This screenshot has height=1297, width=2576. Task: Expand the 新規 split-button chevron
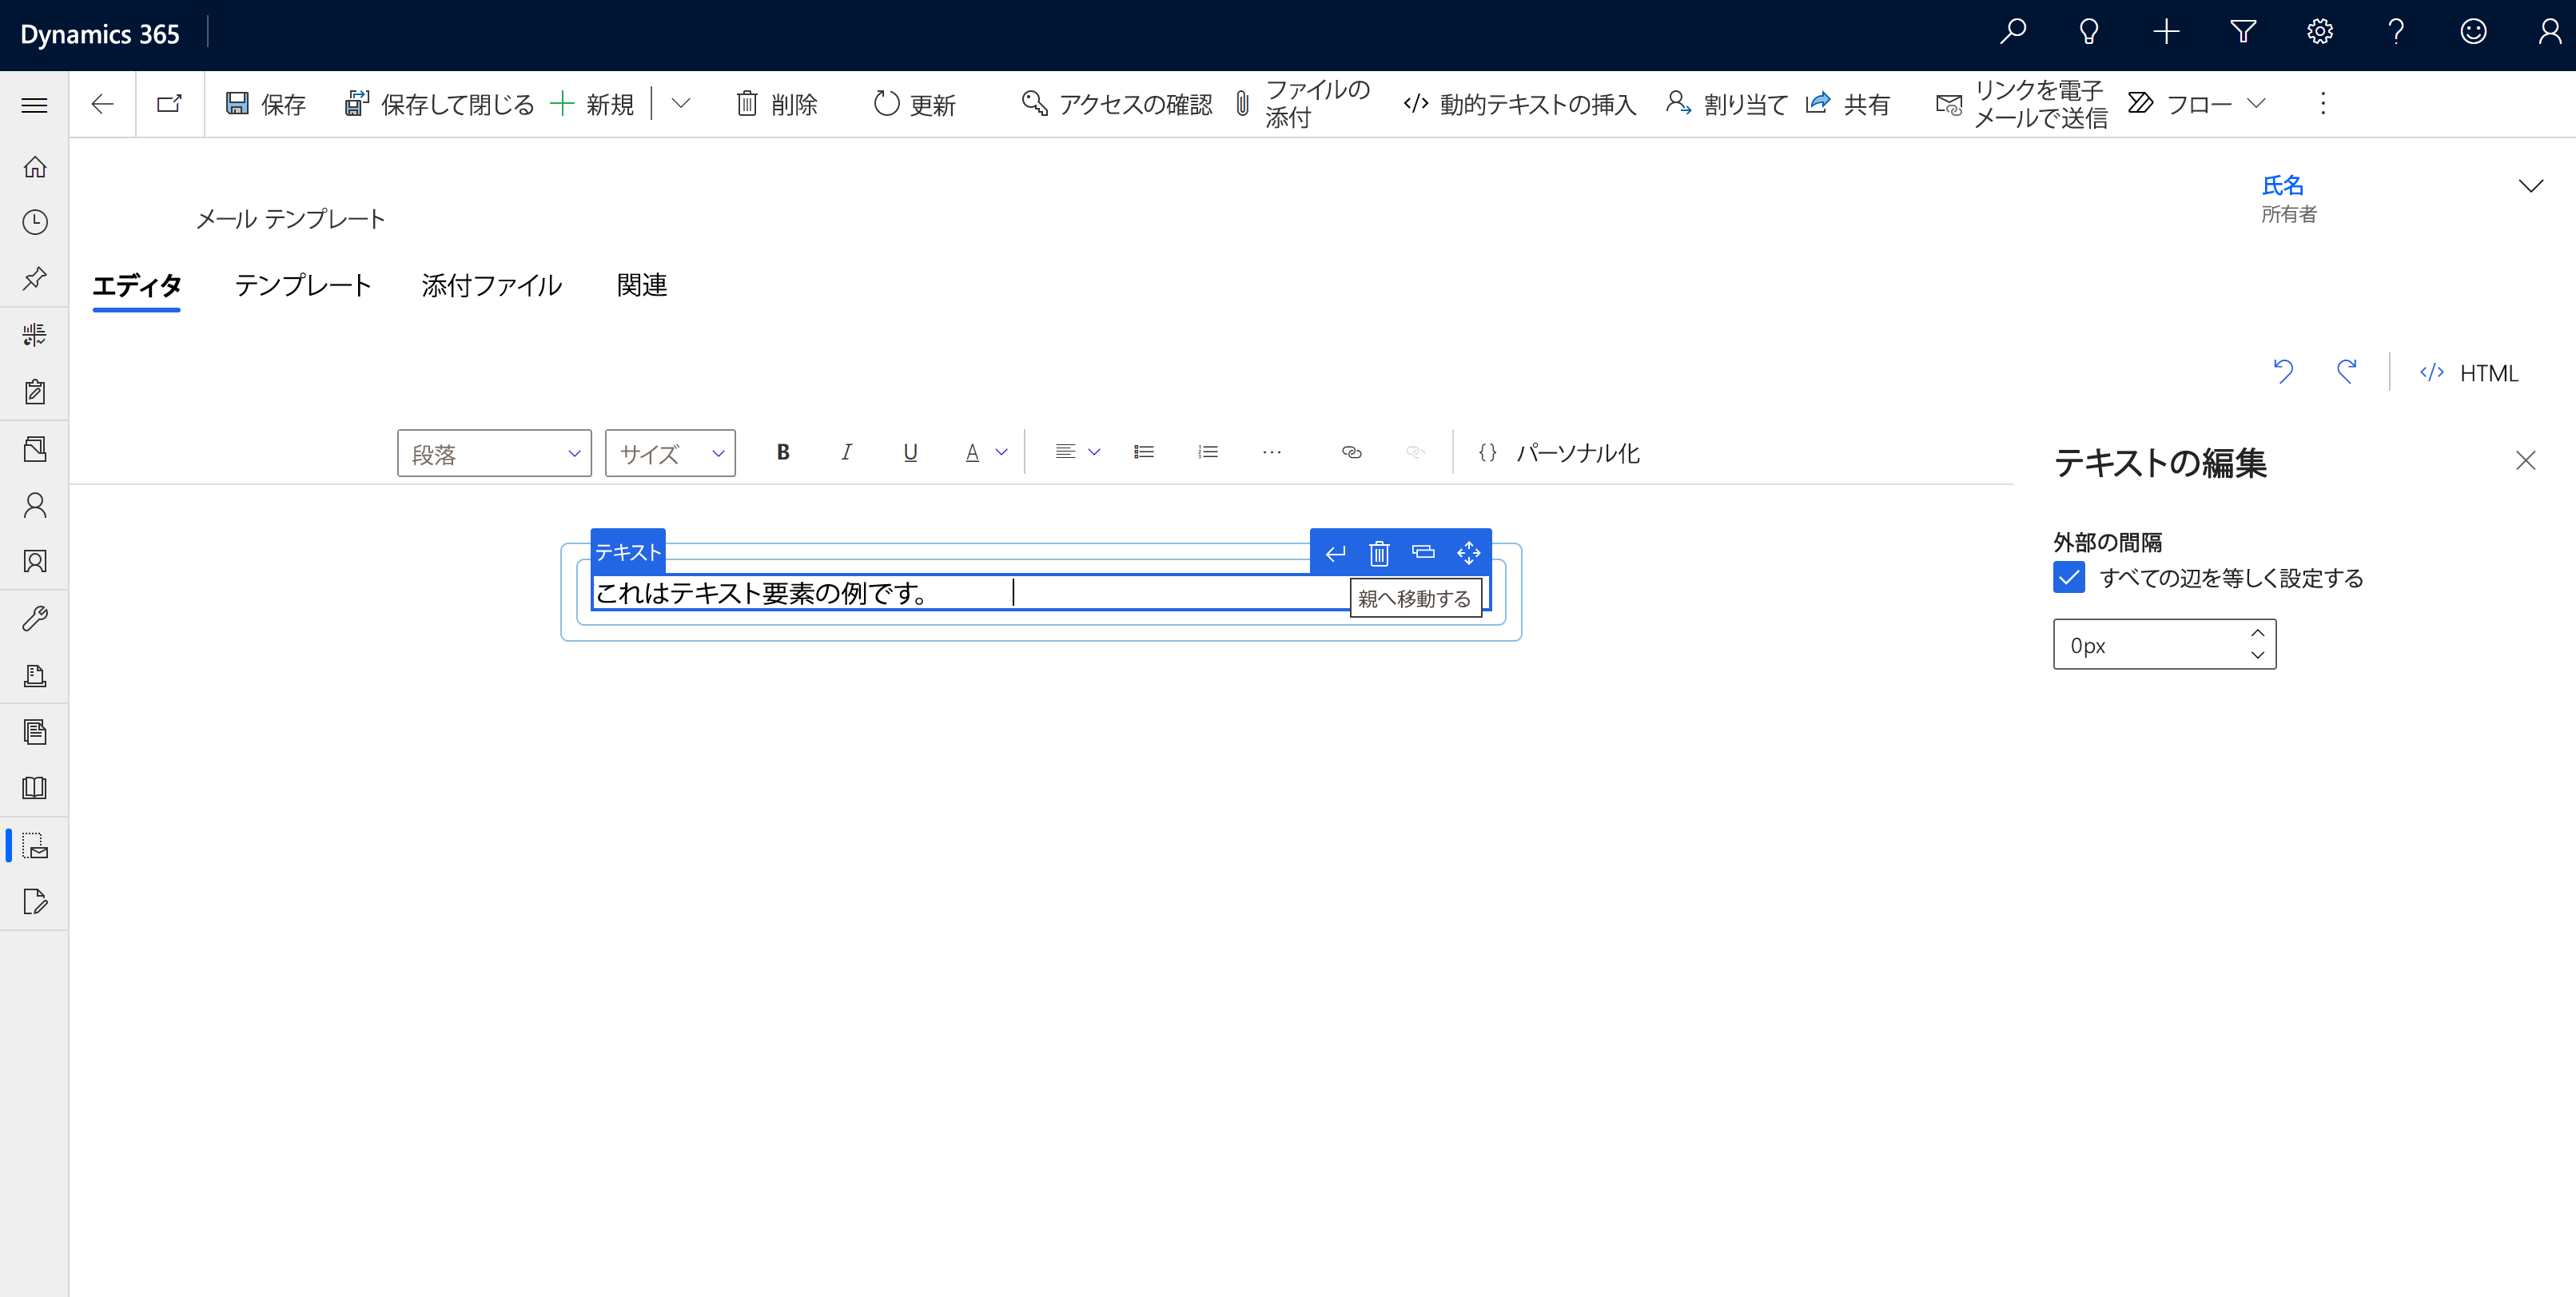[x=681, y=104]
